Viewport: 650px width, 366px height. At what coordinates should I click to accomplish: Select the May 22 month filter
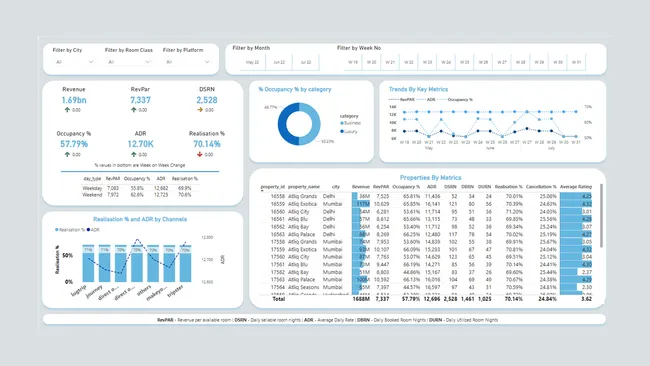[252, 62]
